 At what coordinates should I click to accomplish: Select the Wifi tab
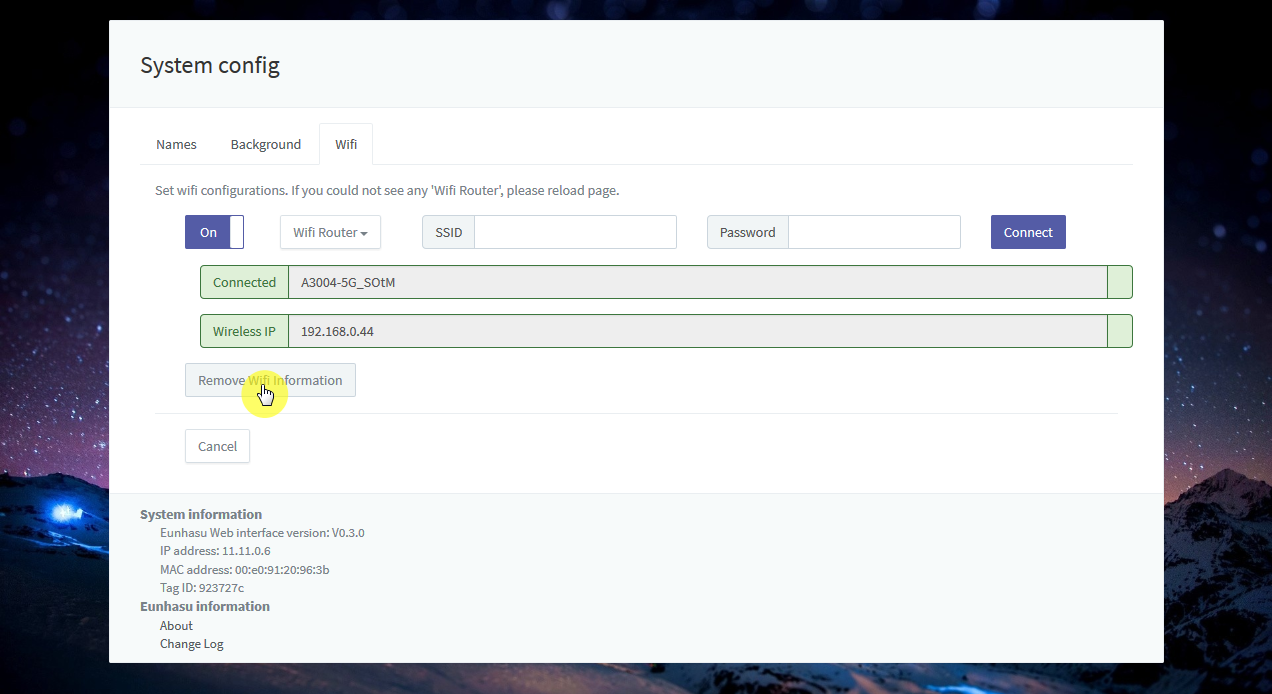pyautogui.click(x=346, y=145)
